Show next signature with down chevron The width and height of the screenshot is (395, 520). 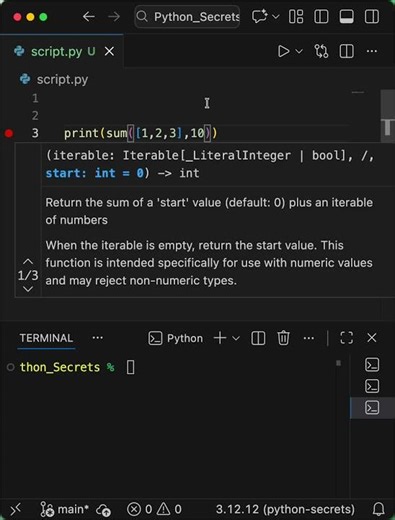pos(28,289)
